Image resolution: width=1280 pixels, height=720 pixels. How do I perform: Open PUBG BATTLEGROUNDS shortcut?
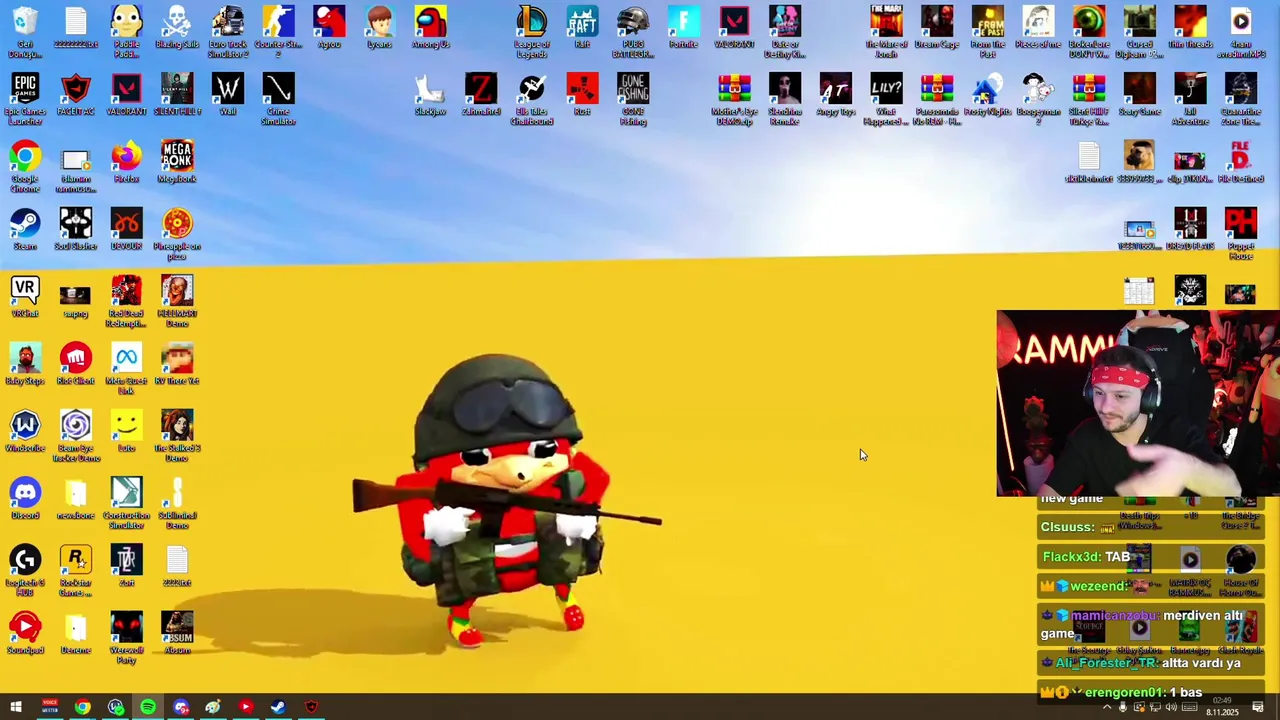coord(633,32)
